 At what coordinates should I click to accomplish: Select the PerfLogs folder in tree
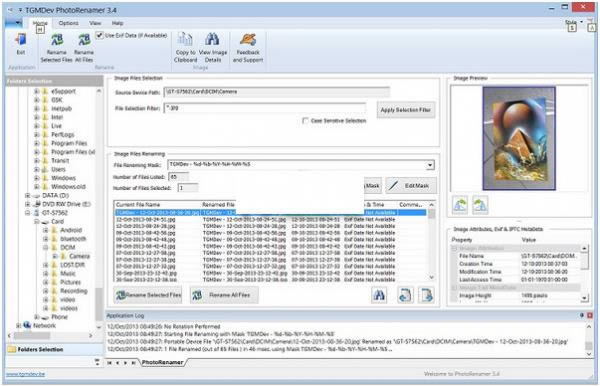tap(62, 135)
